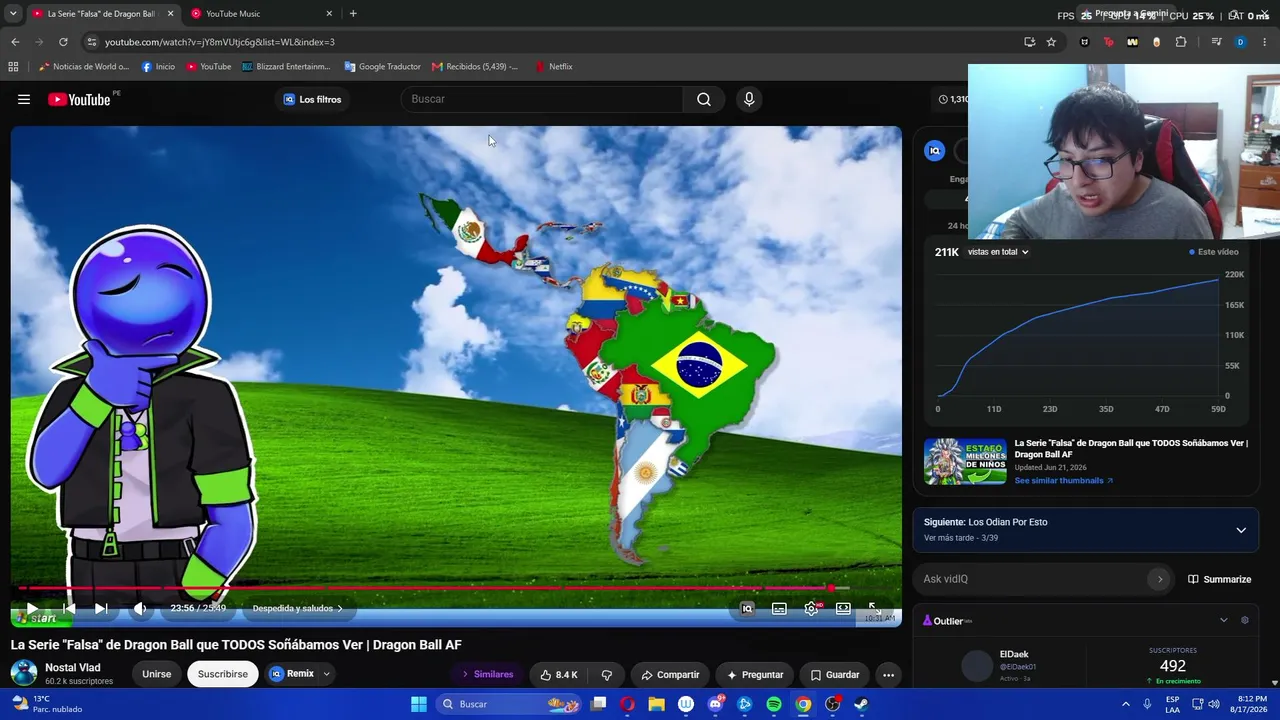The height and width of the screenshot is (720, 1280).
Task: Type in the 'Ask vidIQ' input field
Action: click(1034, 579)
